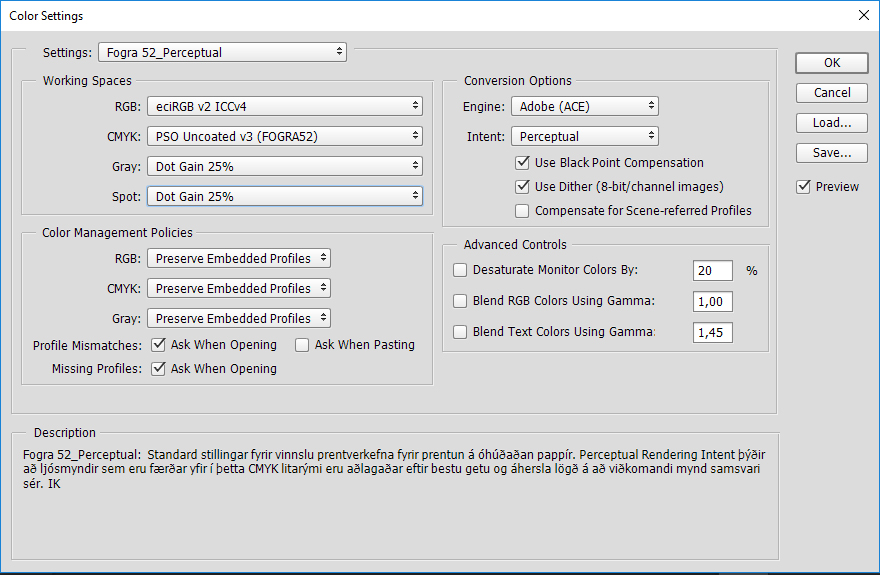Expand the Spot working space dropdown

click(284, 196)
